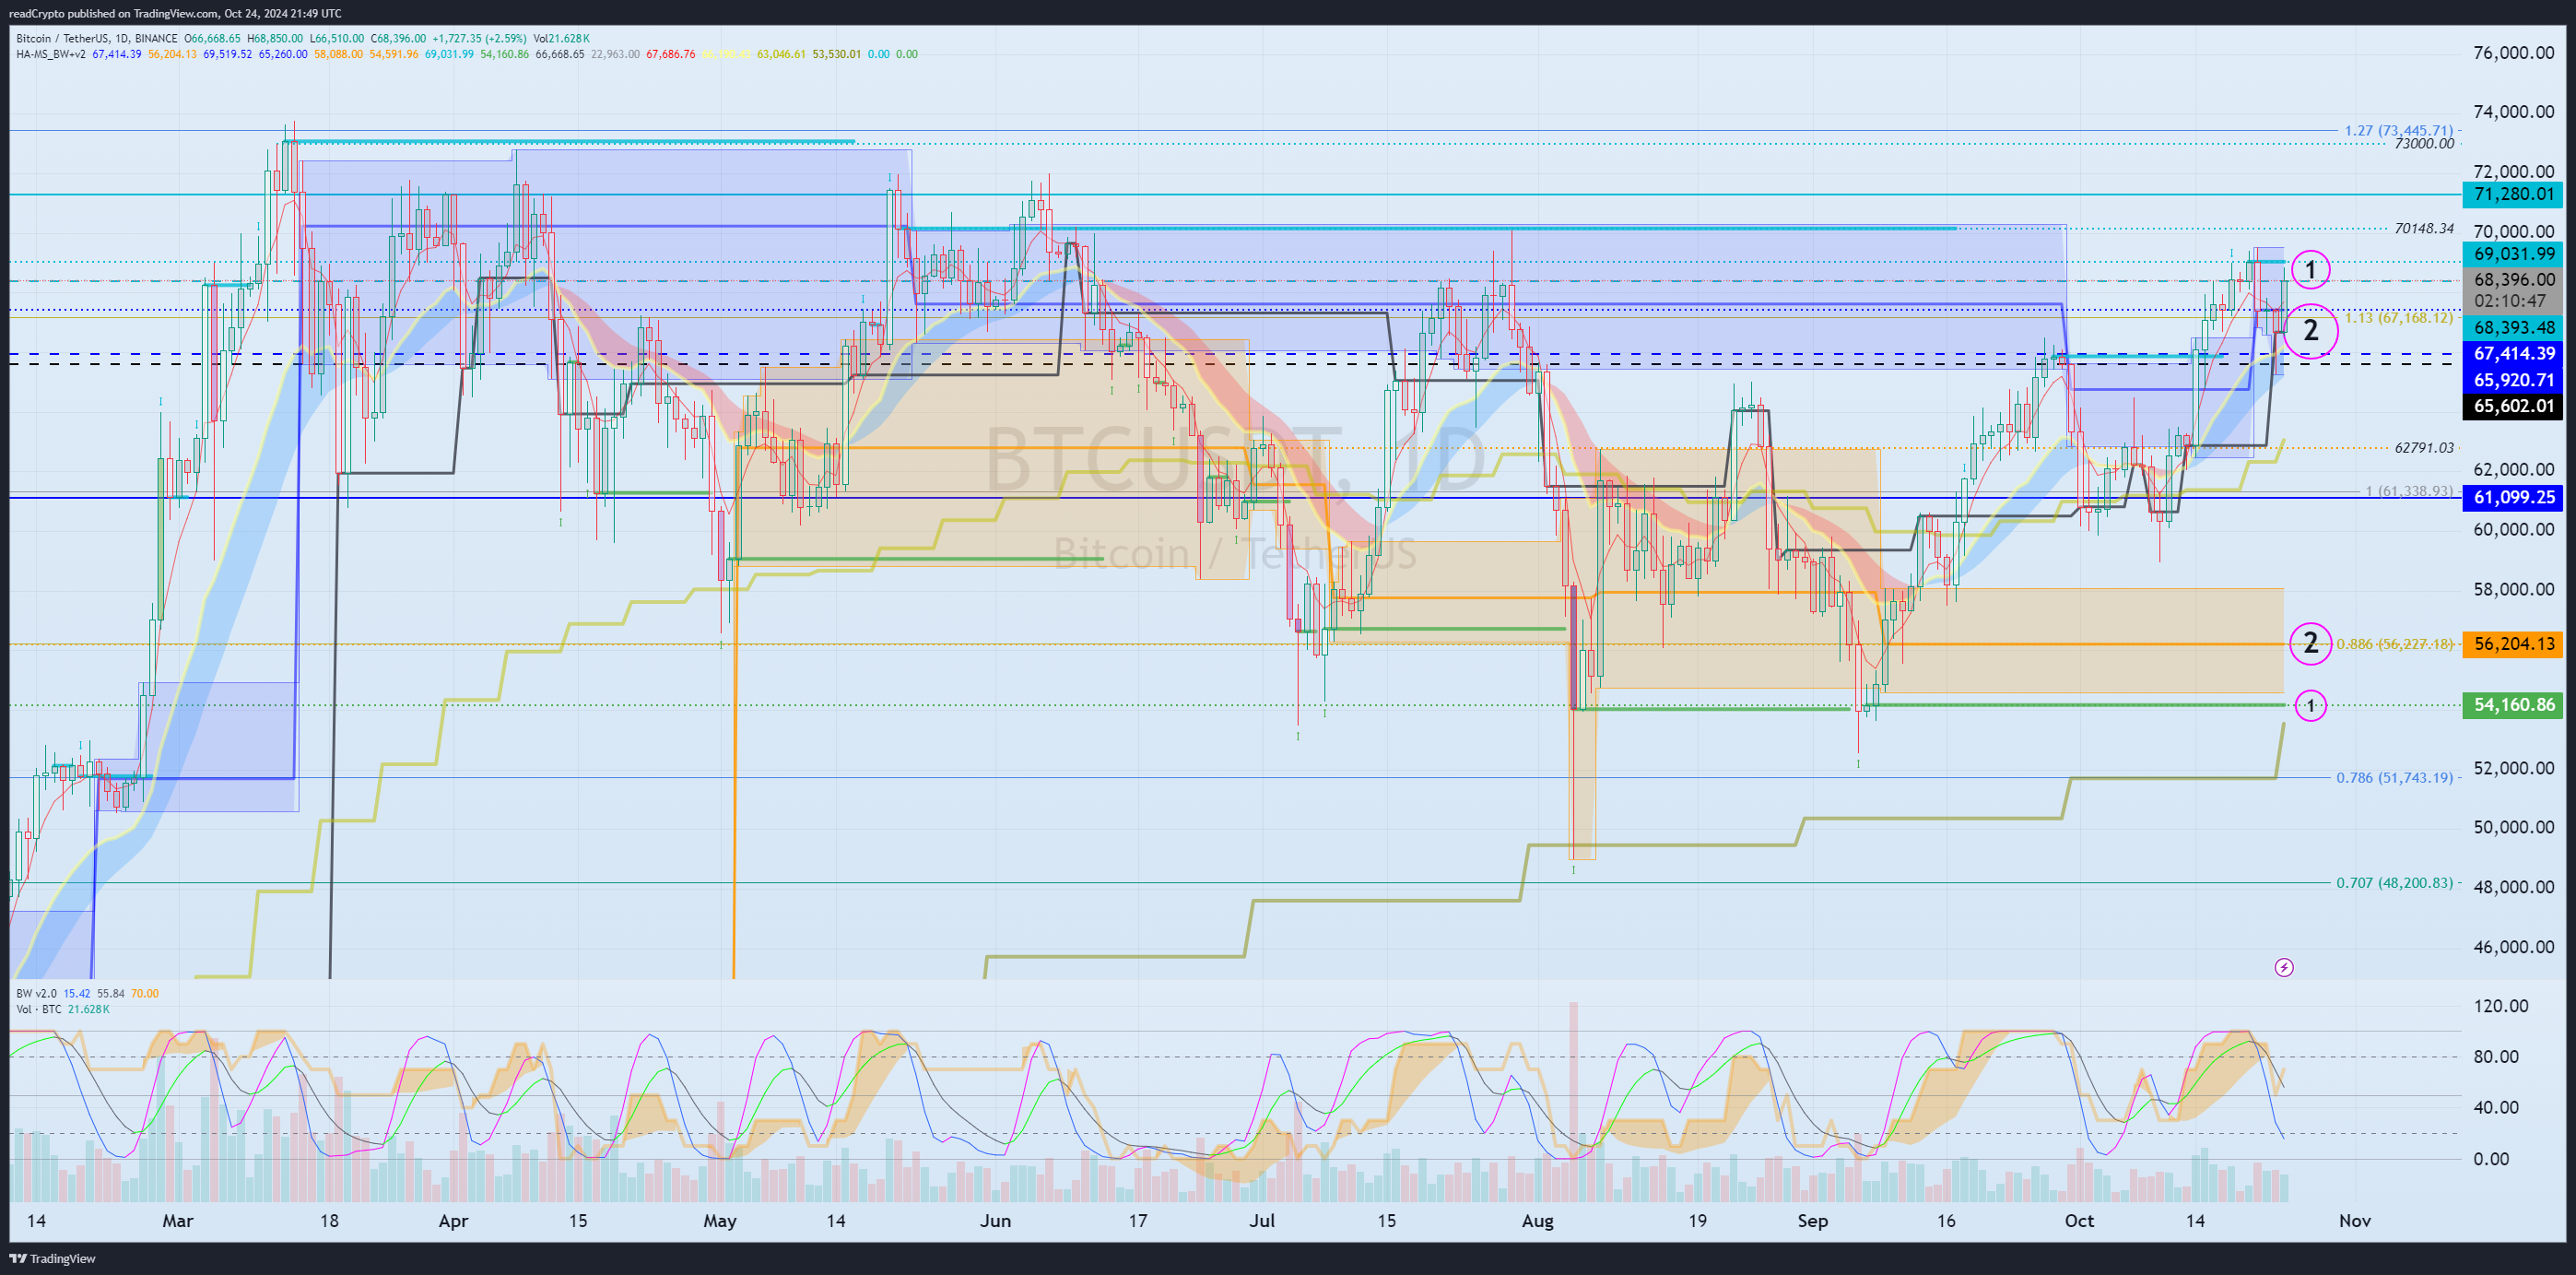Click the 46,000.00 price axis tick
The width and height of the screenshot is (2576, 1275).
point(2513,947)
